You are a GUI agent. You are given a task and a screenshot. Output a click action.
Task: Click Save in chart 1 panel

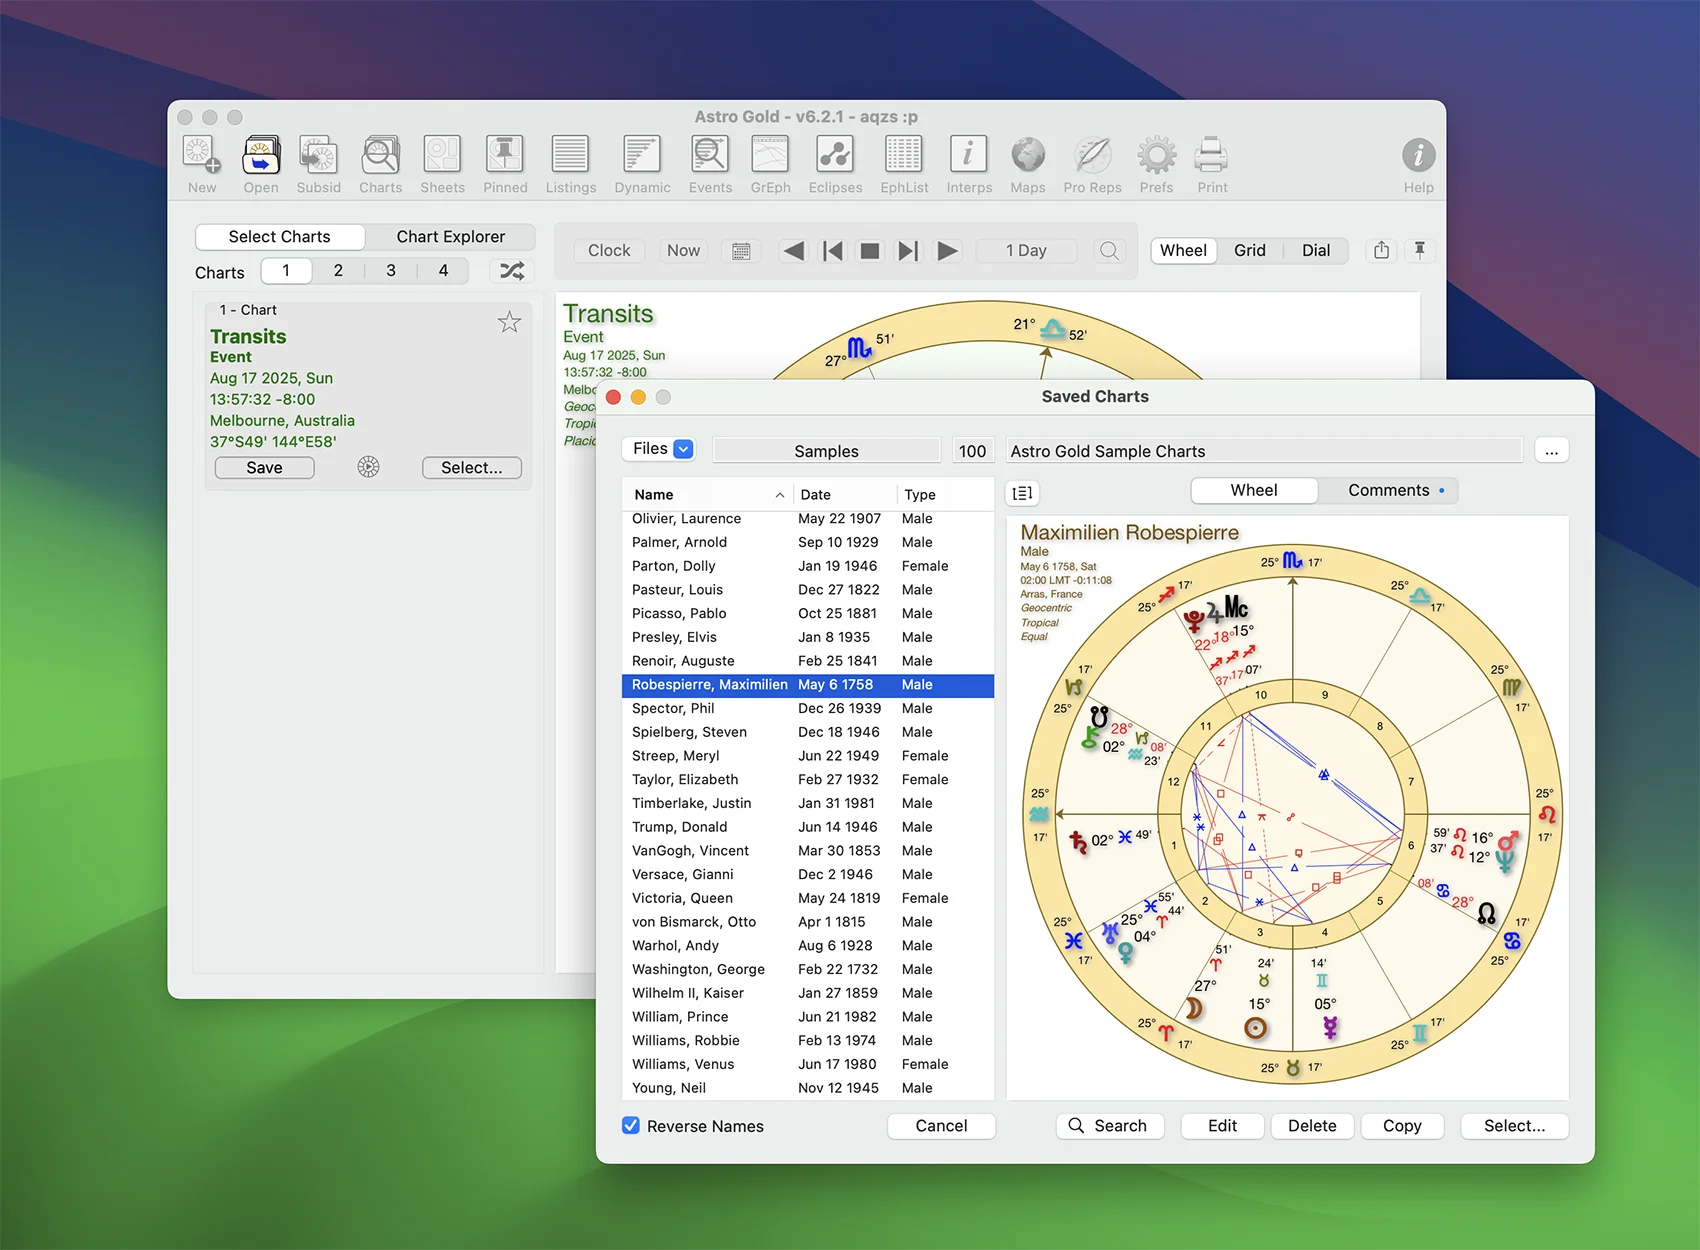pos(264,468)
